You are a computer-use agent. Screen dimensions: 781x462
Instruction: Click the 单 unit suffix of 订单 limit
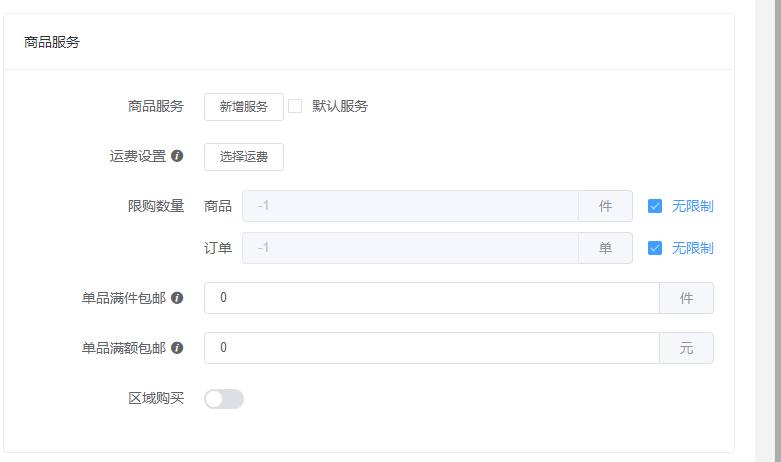(x=605, y=248)
